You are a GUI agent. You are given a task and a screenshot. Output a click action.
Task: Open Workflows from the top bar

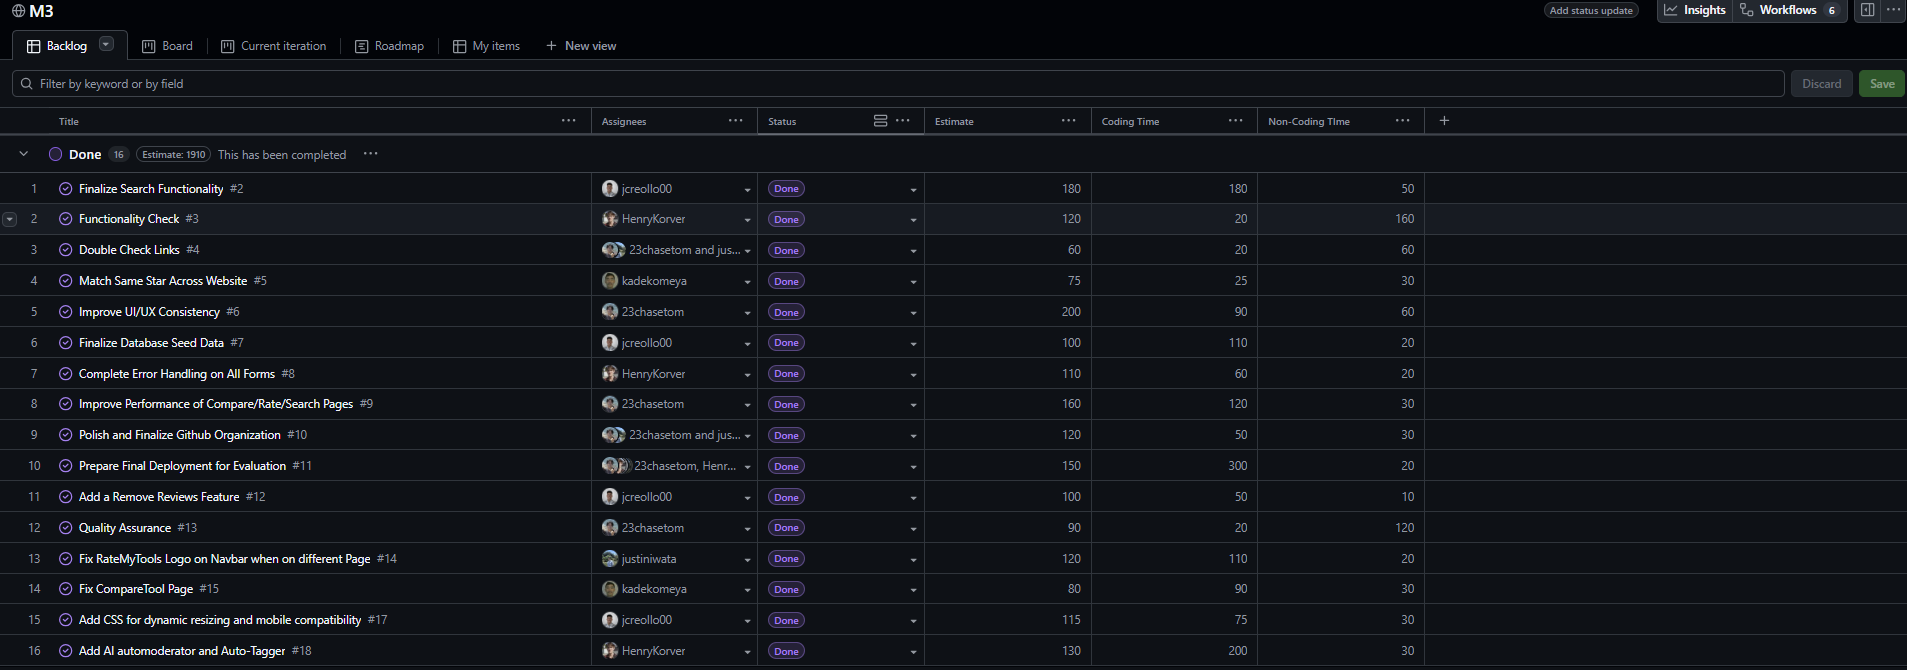(1787, 10)
